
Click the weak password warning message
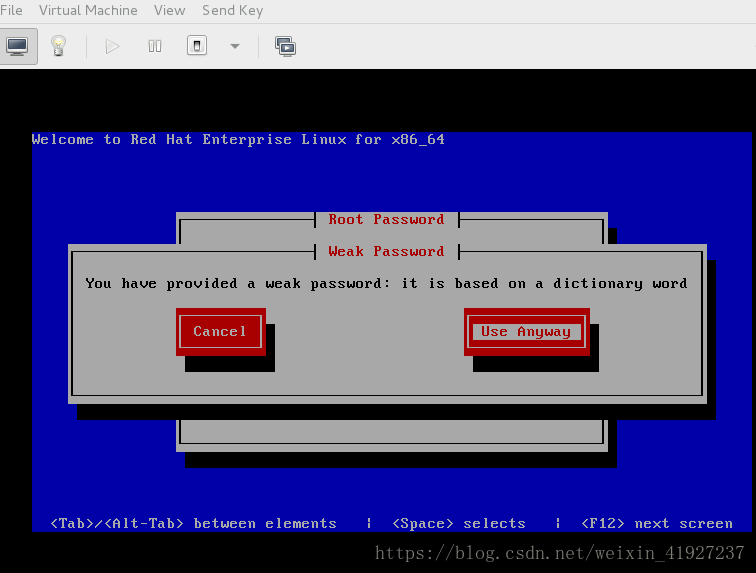(386, 283)
